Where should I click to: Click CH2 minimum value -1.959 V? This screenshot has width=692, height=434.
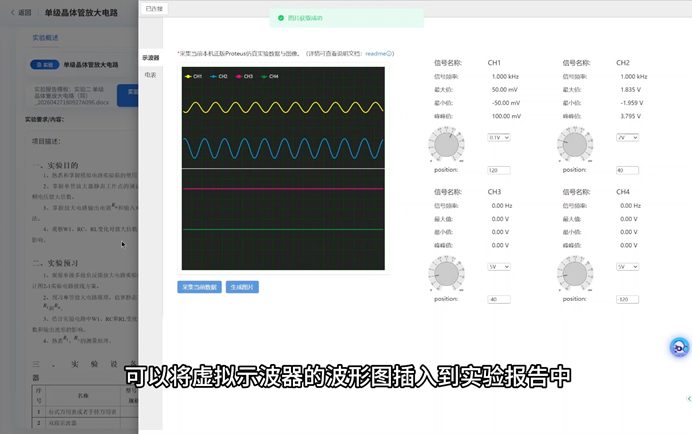click(x=632, y=103)
